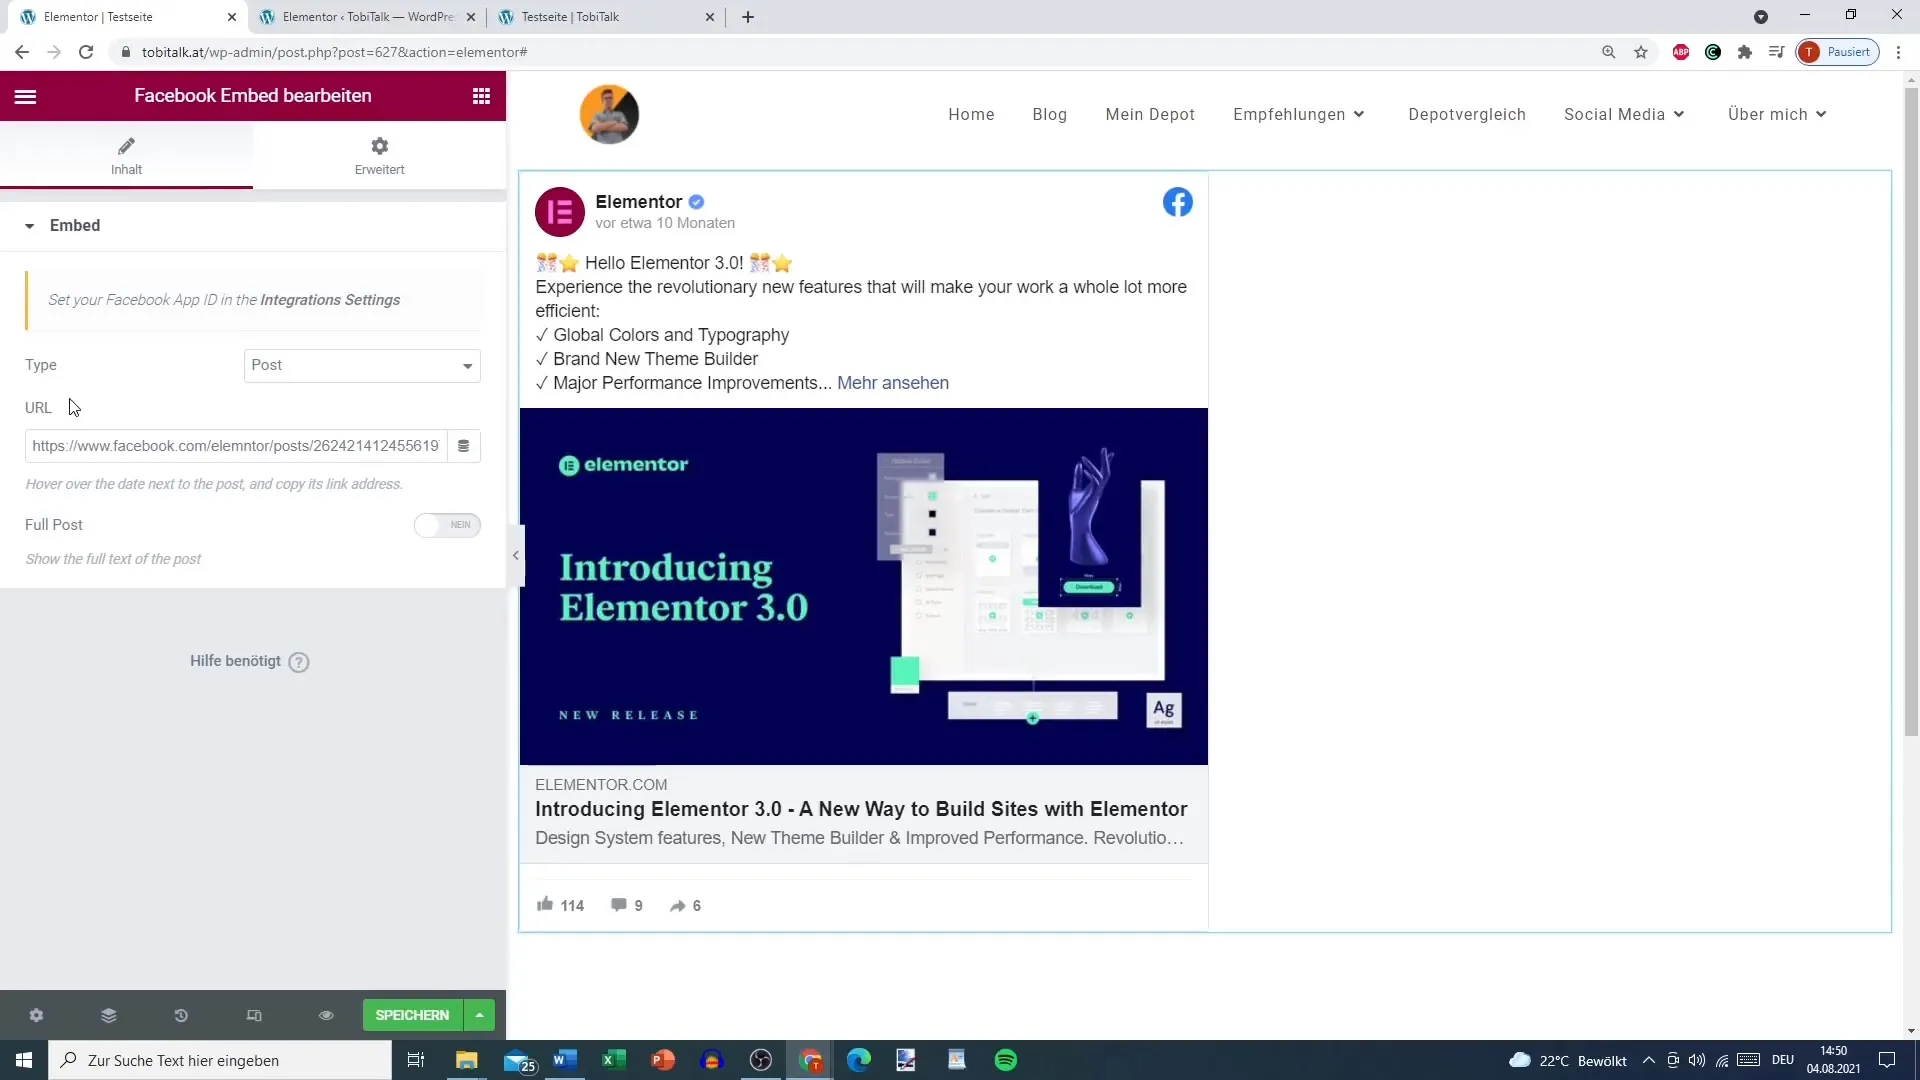This screenshot has width=1920, height=1080.
Task: Expand the Über mich menu
Action: (1777, 114)
